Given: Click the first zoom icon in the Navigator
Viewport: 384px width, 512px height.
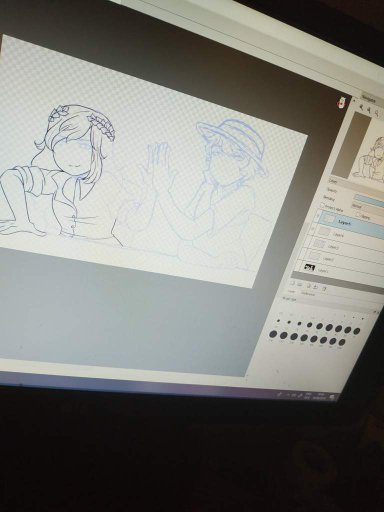Looking at the screenshot, I should point(361,108).
